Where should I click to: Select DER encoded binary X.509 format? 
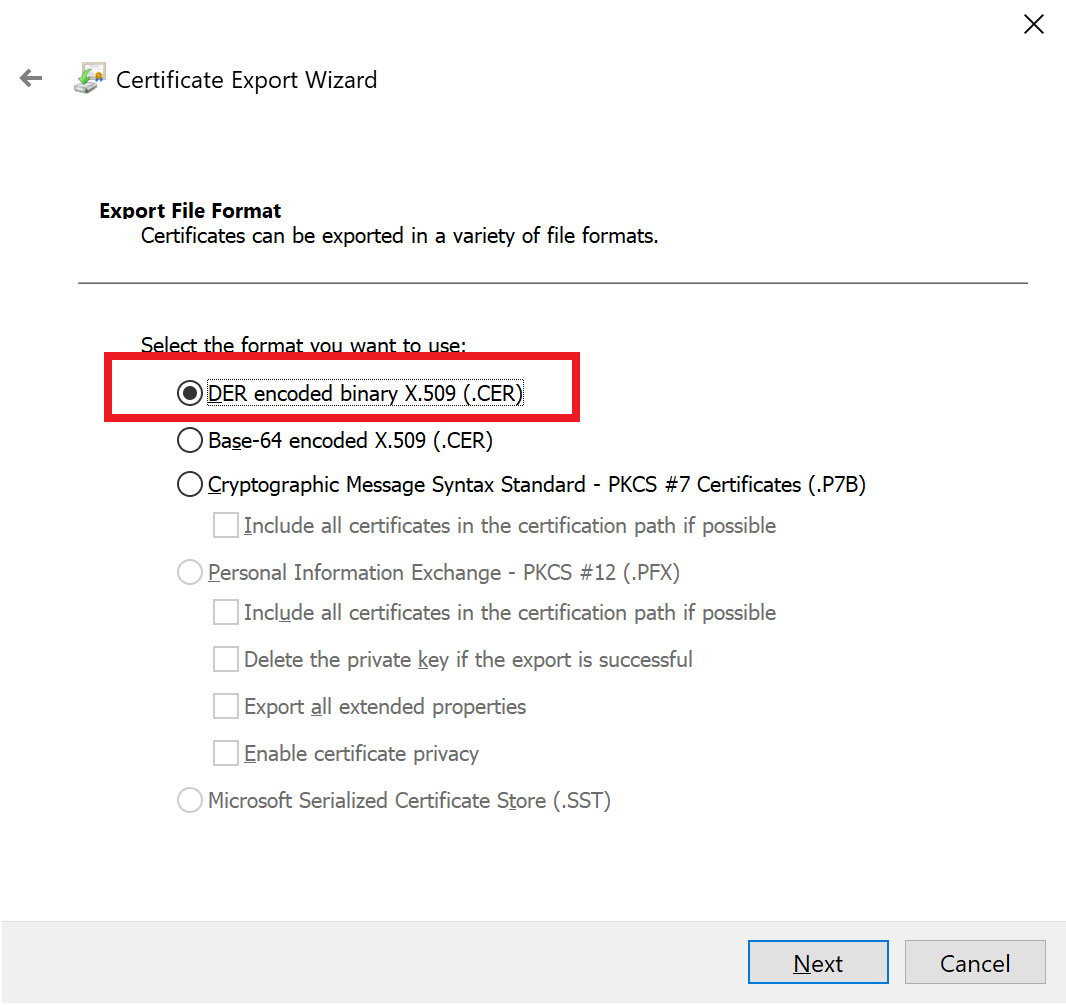(x=189, y=393)
